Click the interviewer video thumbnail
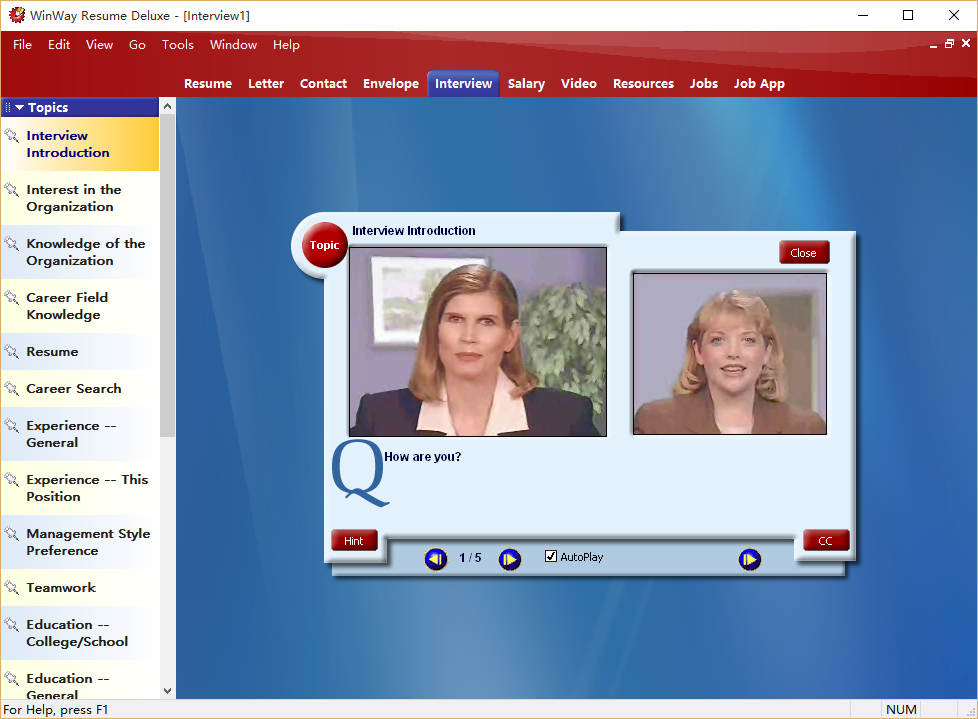Viewport: 978px width, 719px height. (478, 341)
